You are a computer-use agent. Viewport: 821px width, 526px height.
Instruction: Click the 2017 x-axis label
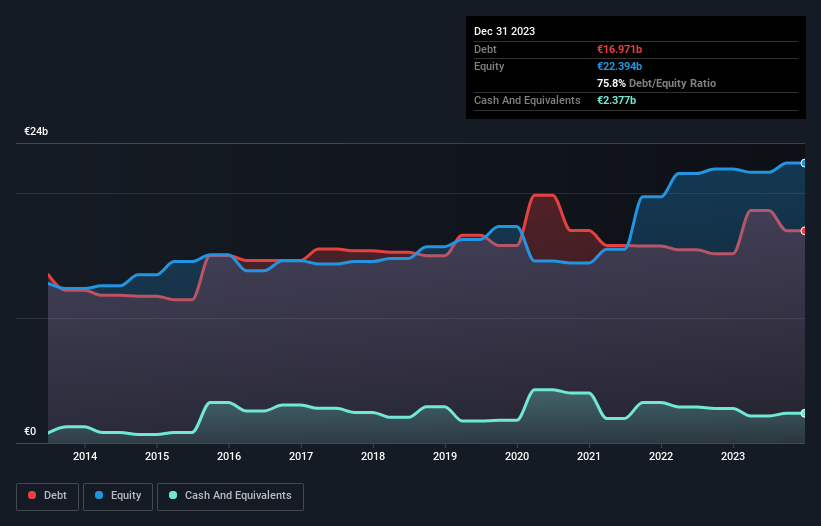tap(301, 456)
